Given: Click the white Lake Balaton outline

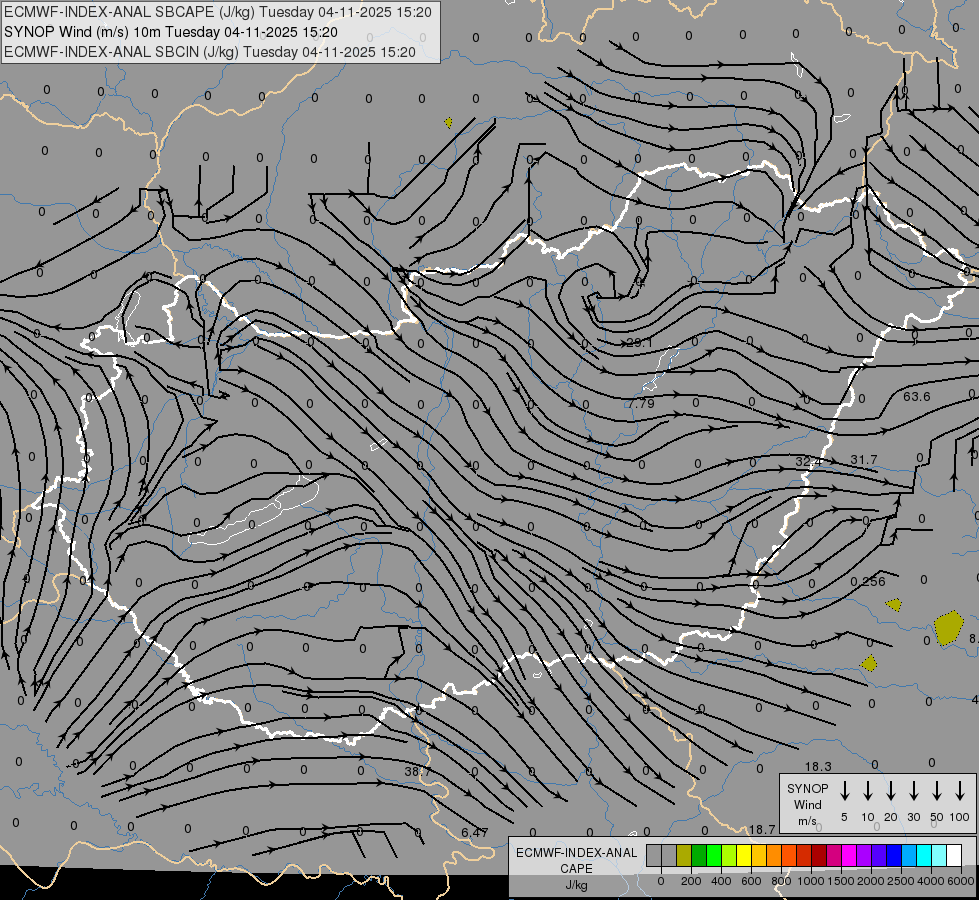Looking at the screenshot, I should (254, 510).
